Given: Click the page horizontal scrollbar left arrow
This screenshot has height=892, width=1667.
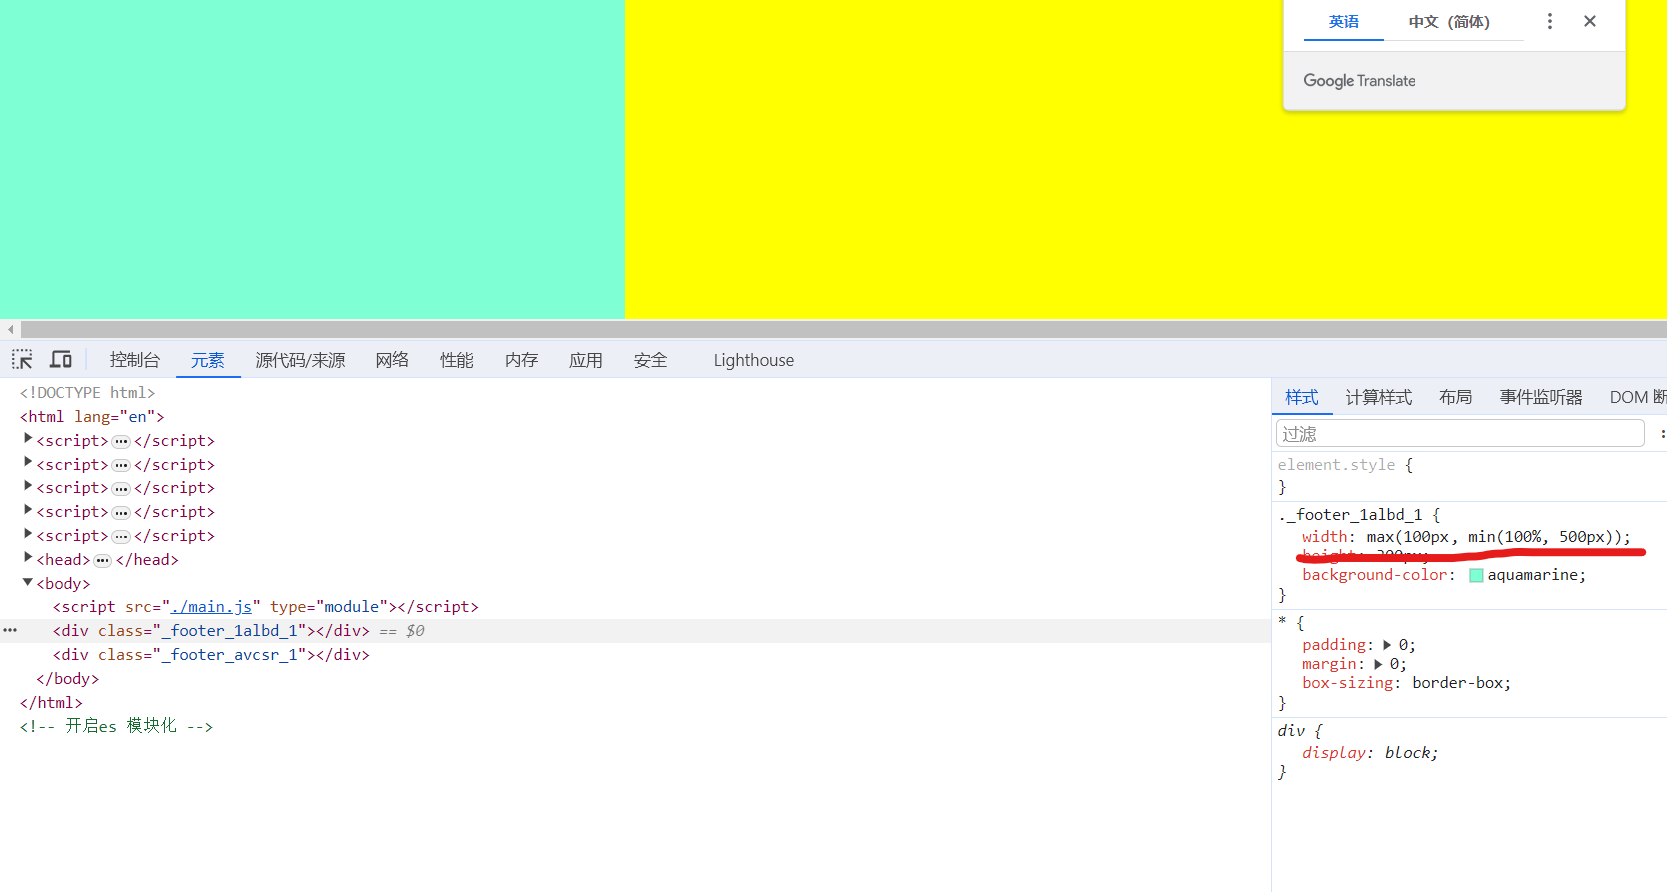Looking at the screenshot, I should tap(11, 329).
